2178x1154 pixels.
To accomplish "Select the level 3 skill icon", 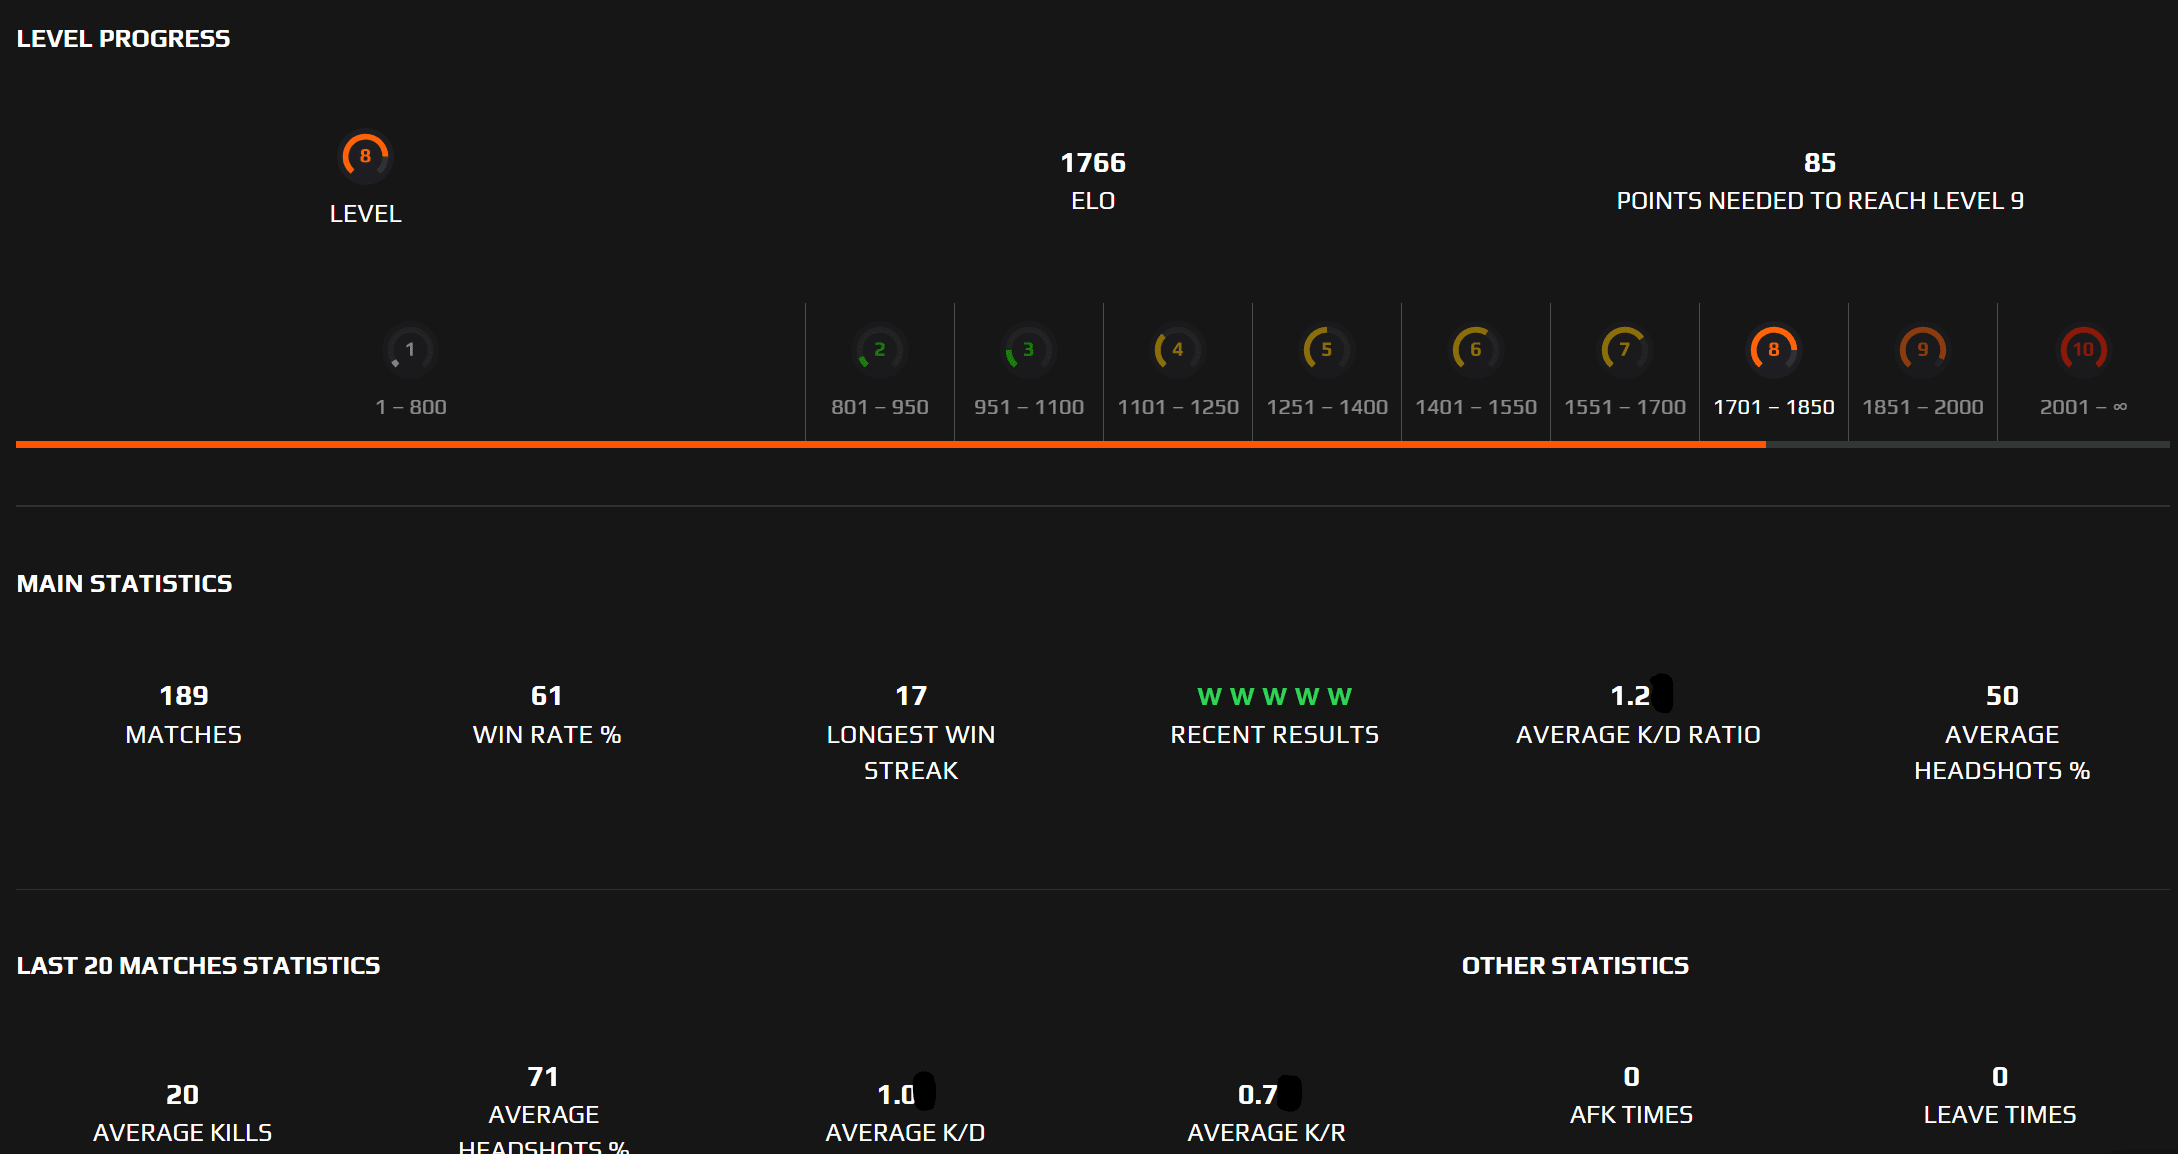I will click(1029, 350).
